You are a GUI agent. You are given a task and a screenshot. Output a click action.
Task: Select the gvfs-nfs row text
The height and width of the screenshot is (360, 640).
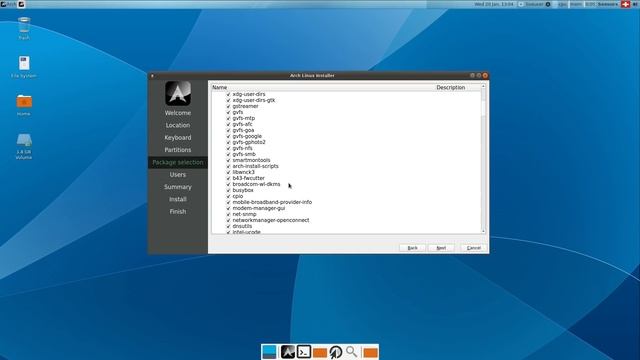point(242,148)
